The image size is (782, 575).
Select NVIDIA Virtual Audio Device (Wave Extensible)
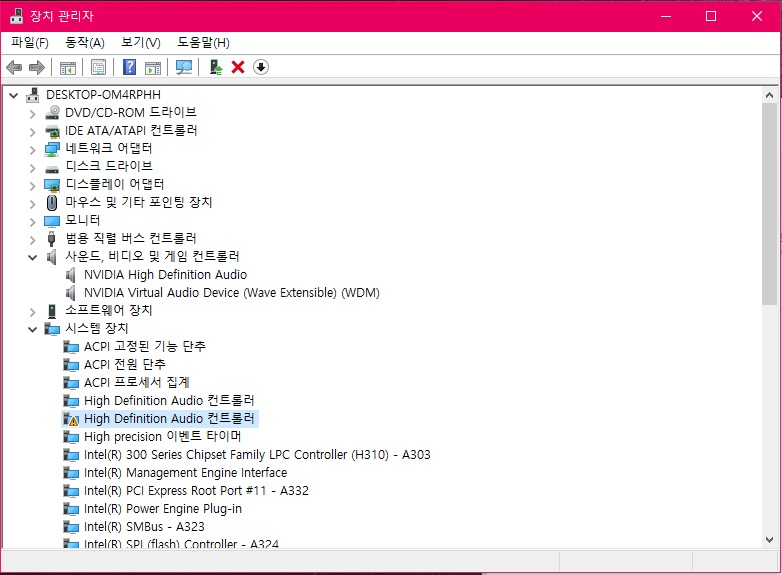232,293
